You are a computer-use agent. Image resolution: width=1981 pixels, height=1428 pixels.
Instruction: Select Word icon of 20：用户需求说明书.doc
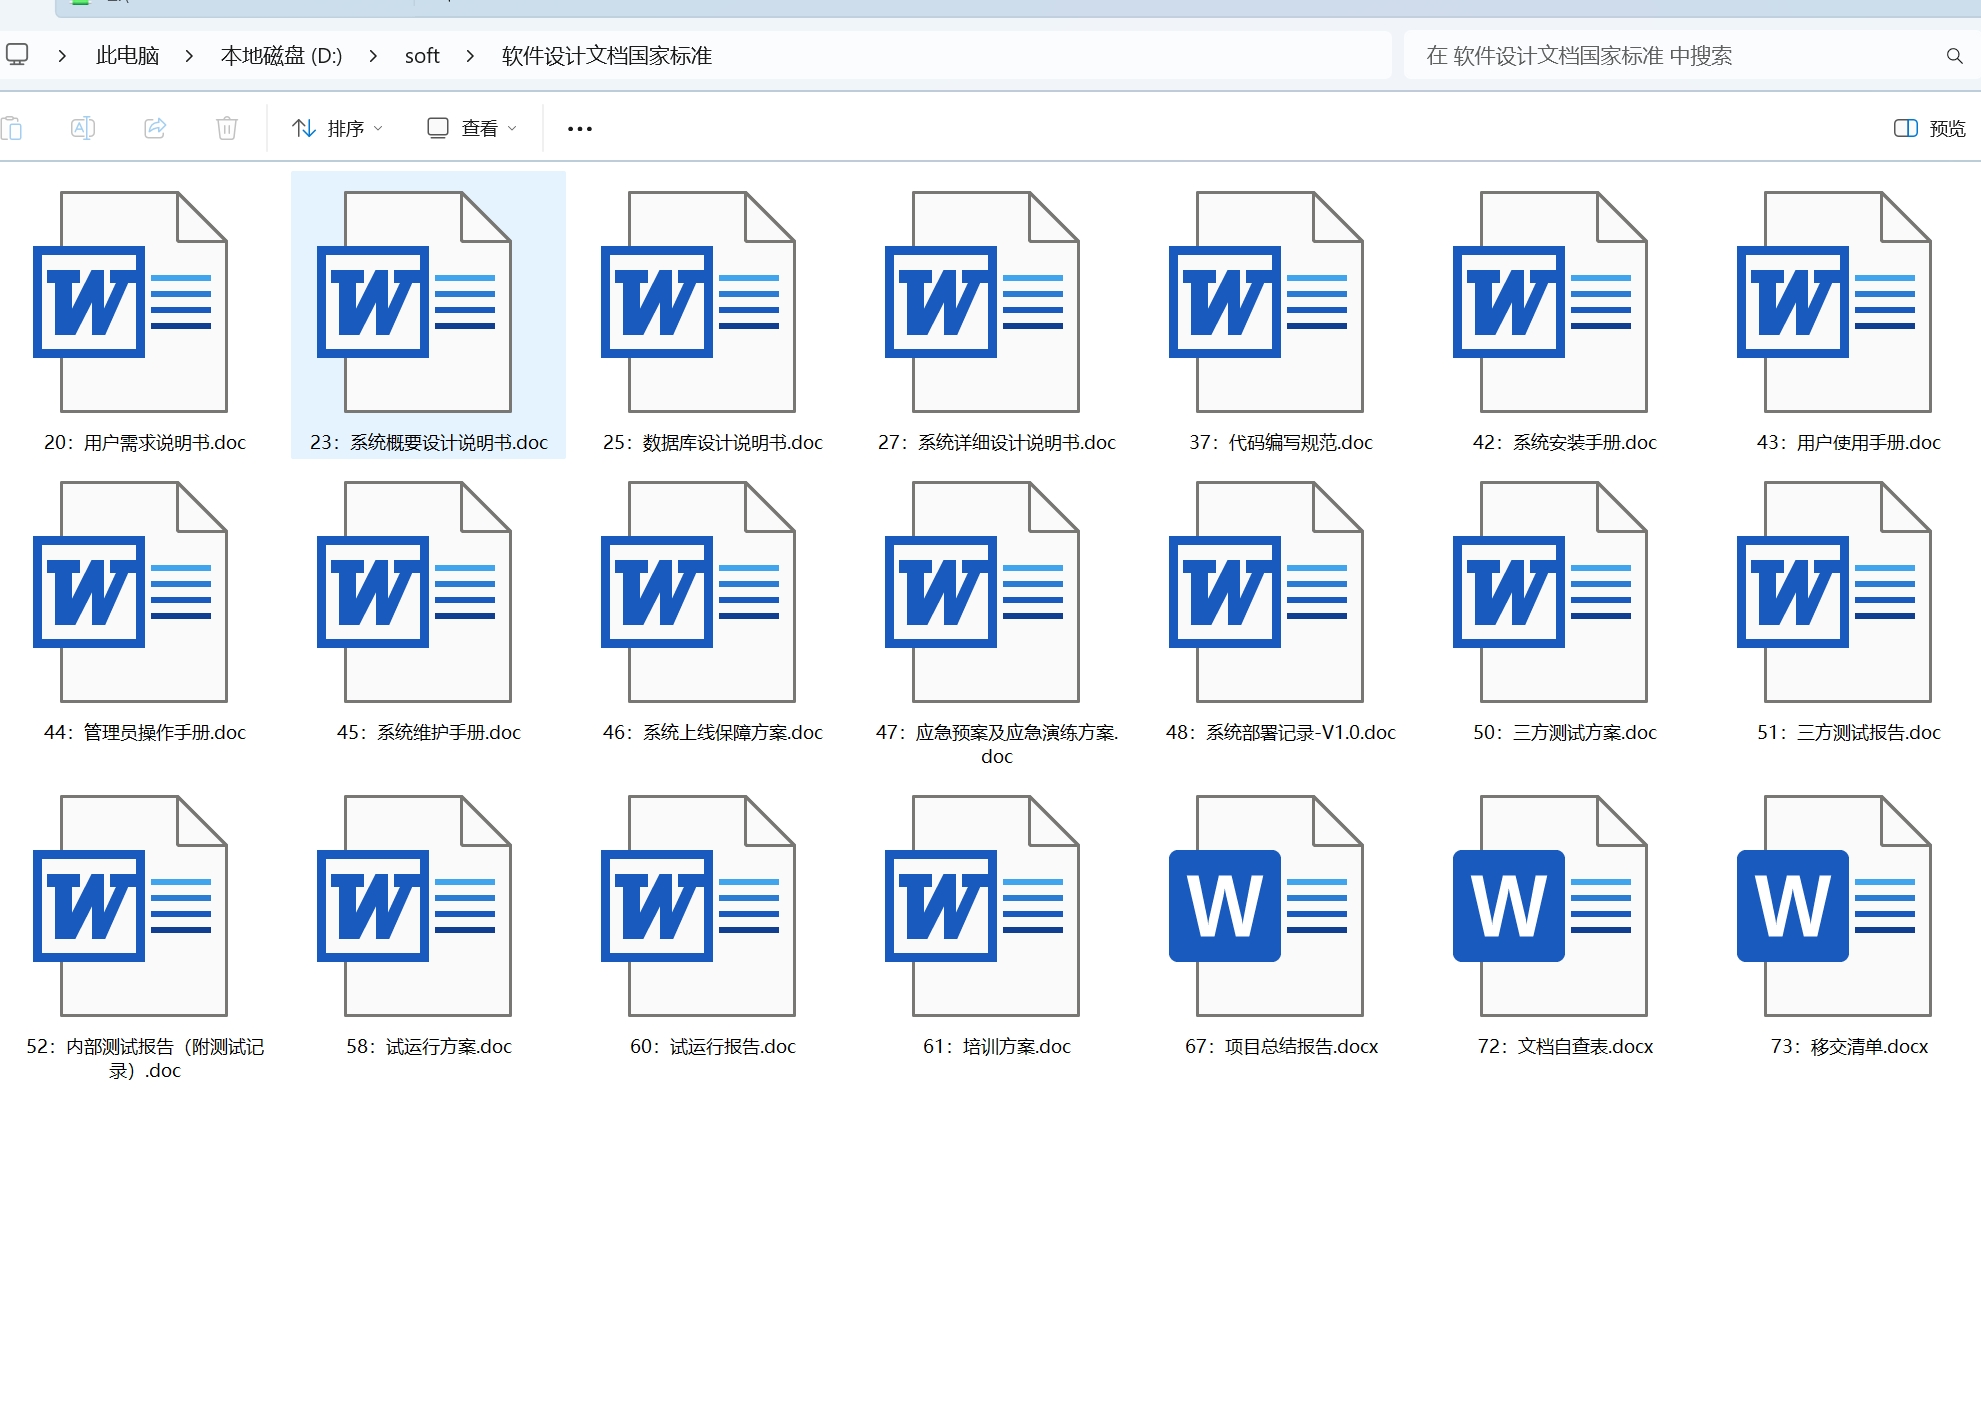(x=131, y=302)
